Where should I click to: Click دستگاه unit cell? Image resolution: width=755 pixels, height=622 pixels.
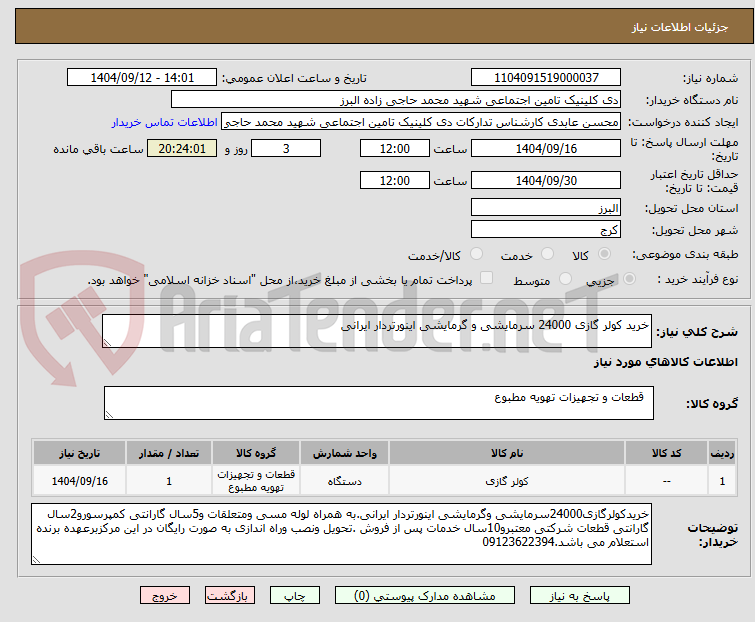(x=345, y=480)
